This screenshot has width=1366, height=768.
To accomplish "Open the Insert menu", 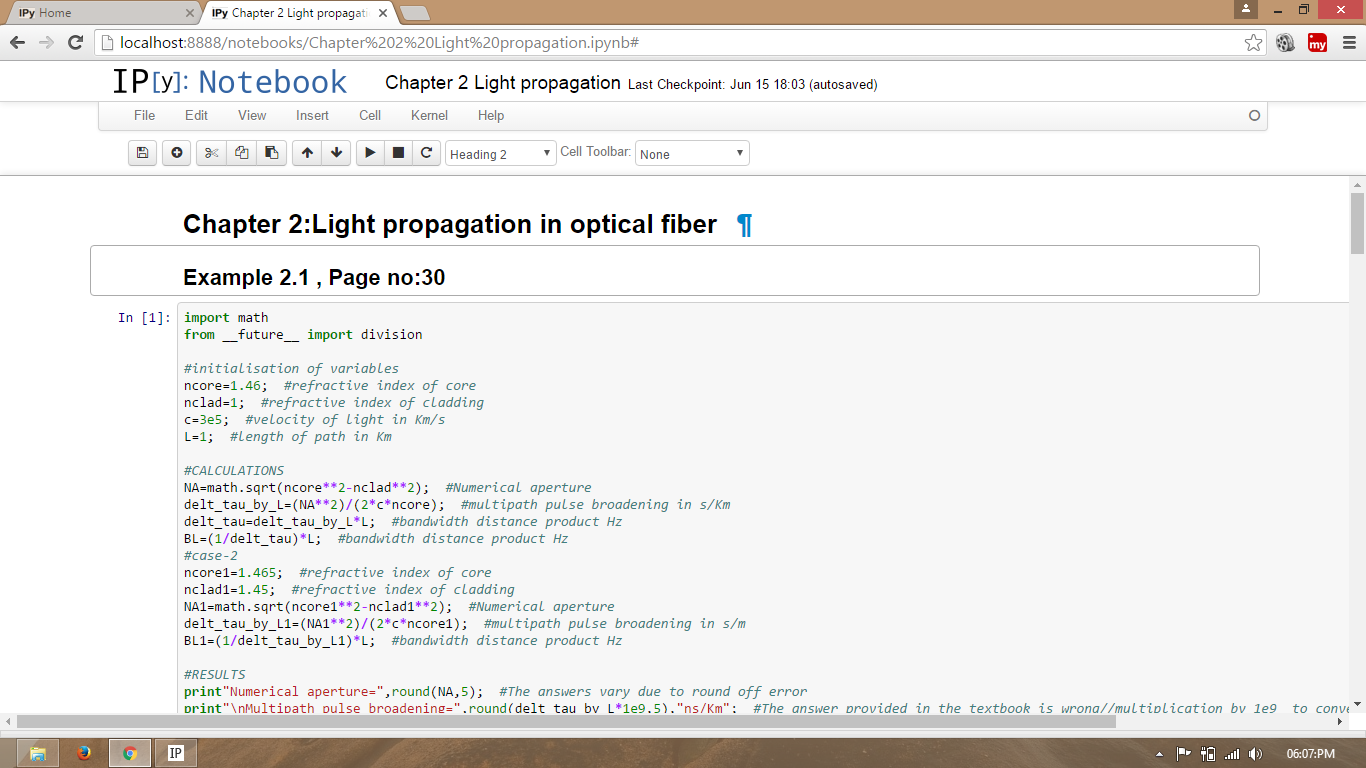I will [312, 115].
